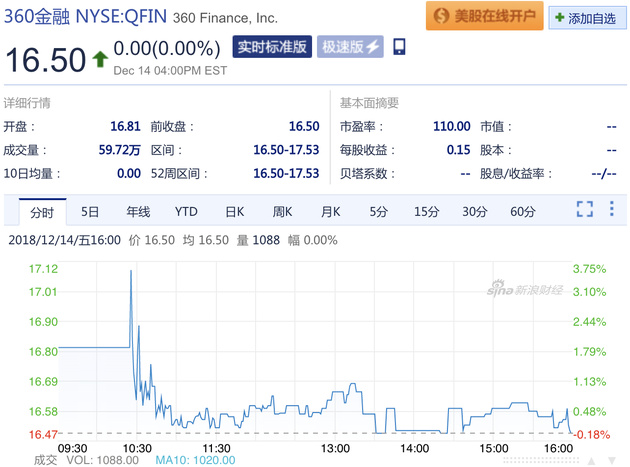The width and height of the screenshot is (630, 467).
Task: Click the 10日均量 value 0.00
Action: coord(129,174)
